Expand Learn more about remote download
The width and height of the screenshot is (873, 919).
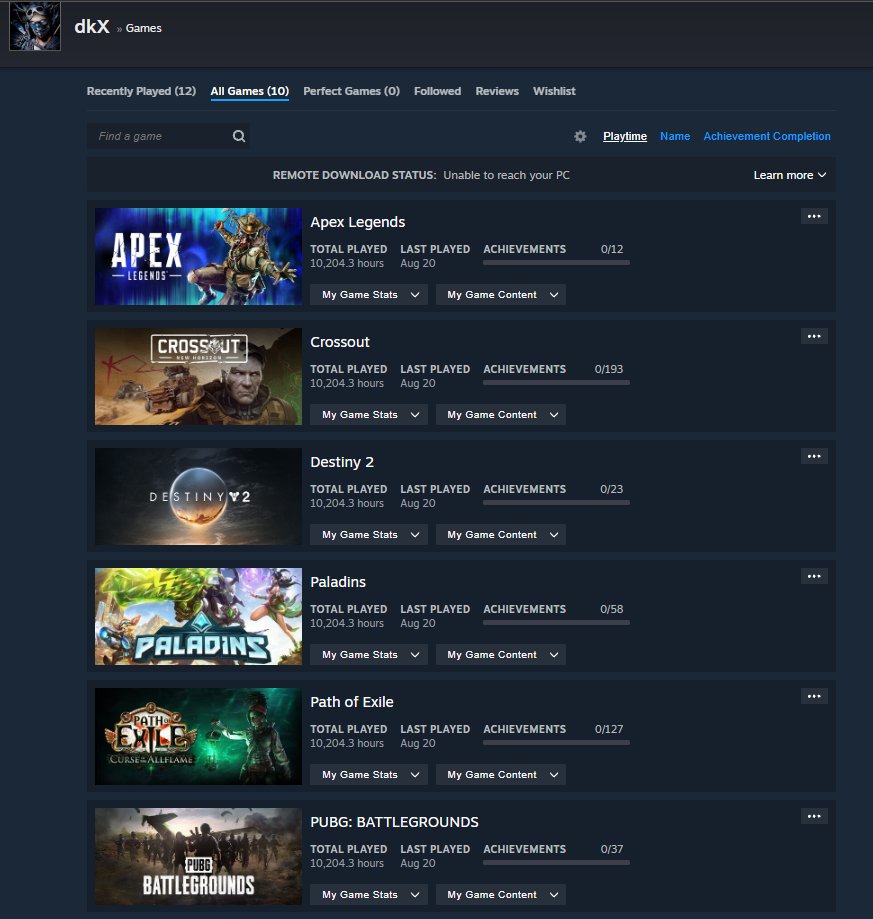coord(789,175)
